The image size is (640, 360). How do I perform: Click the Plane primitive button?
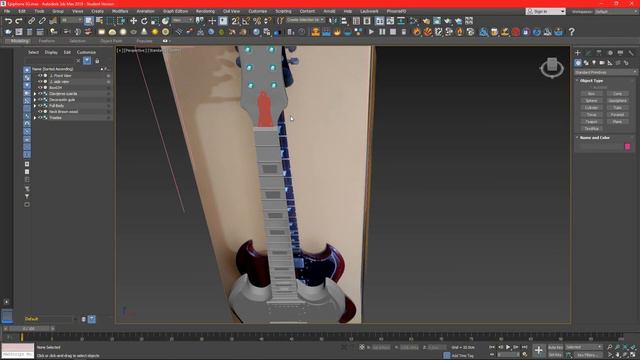[617, 122]
